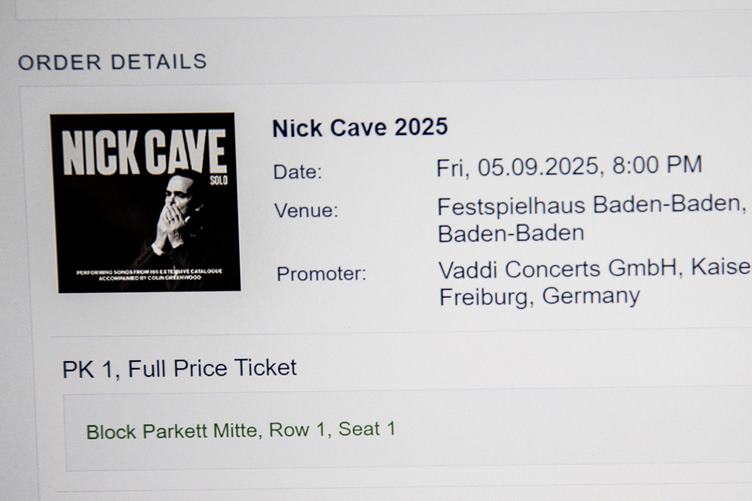Click the large "NICK CAVE" lettering on poster
This screenshot has width=752, height=501.
pyautogui.click(x=144, y=152)
